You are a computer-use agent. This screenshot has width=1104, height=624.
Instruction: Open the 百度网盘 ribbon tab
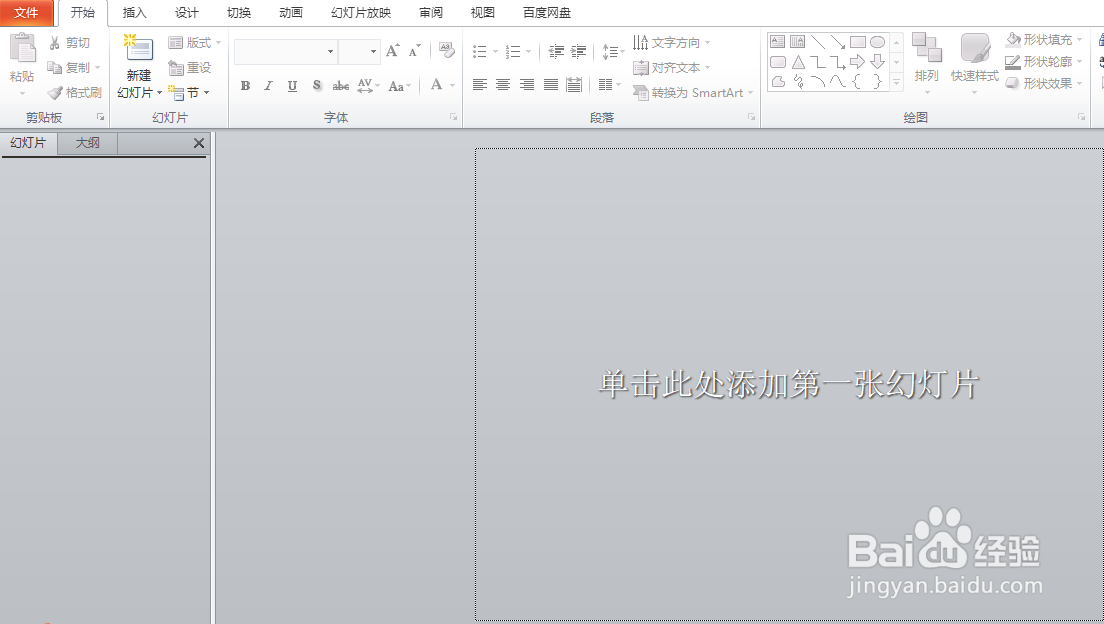546,12
